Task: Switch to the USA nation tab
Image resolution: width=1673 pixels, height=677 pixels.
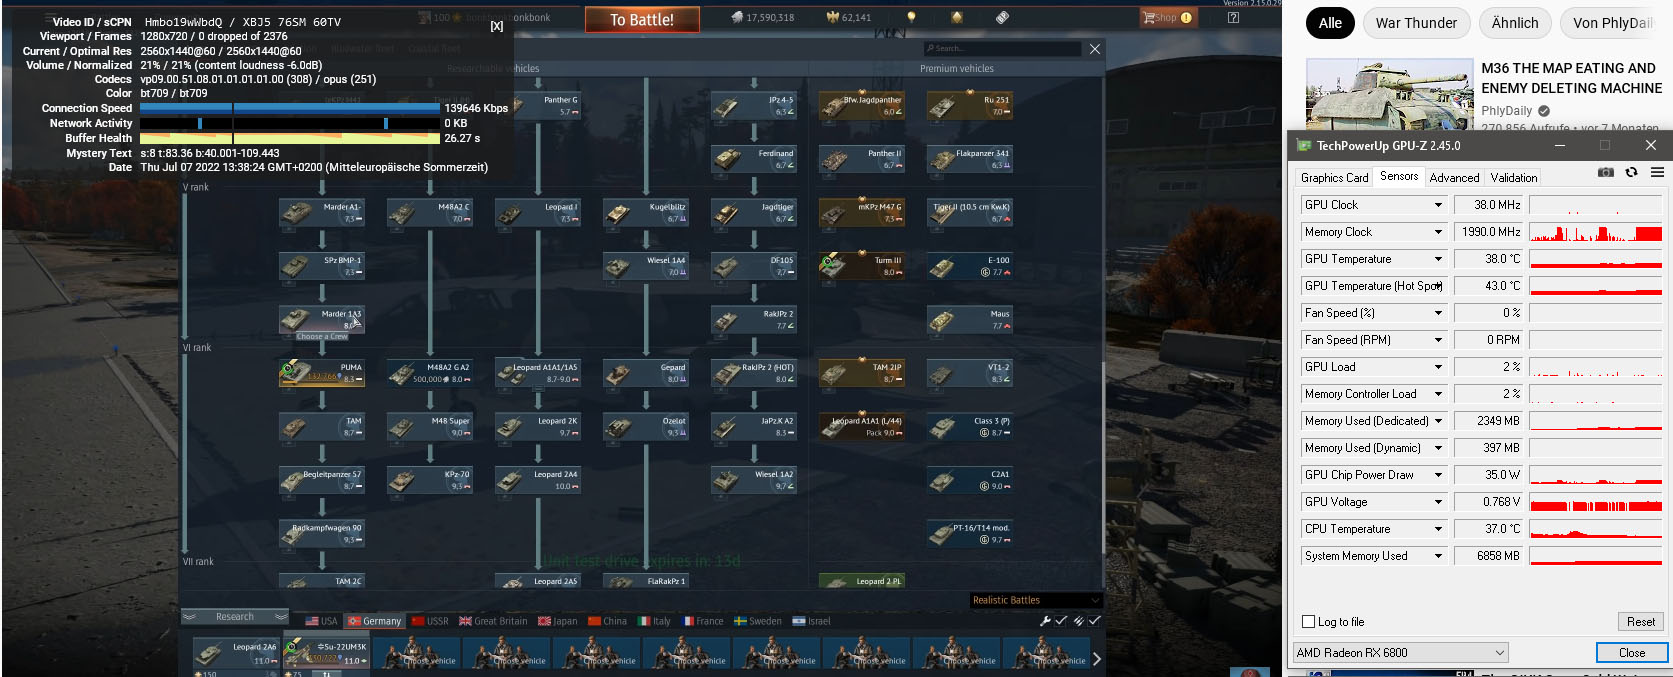Action: (x=321, y=621)
